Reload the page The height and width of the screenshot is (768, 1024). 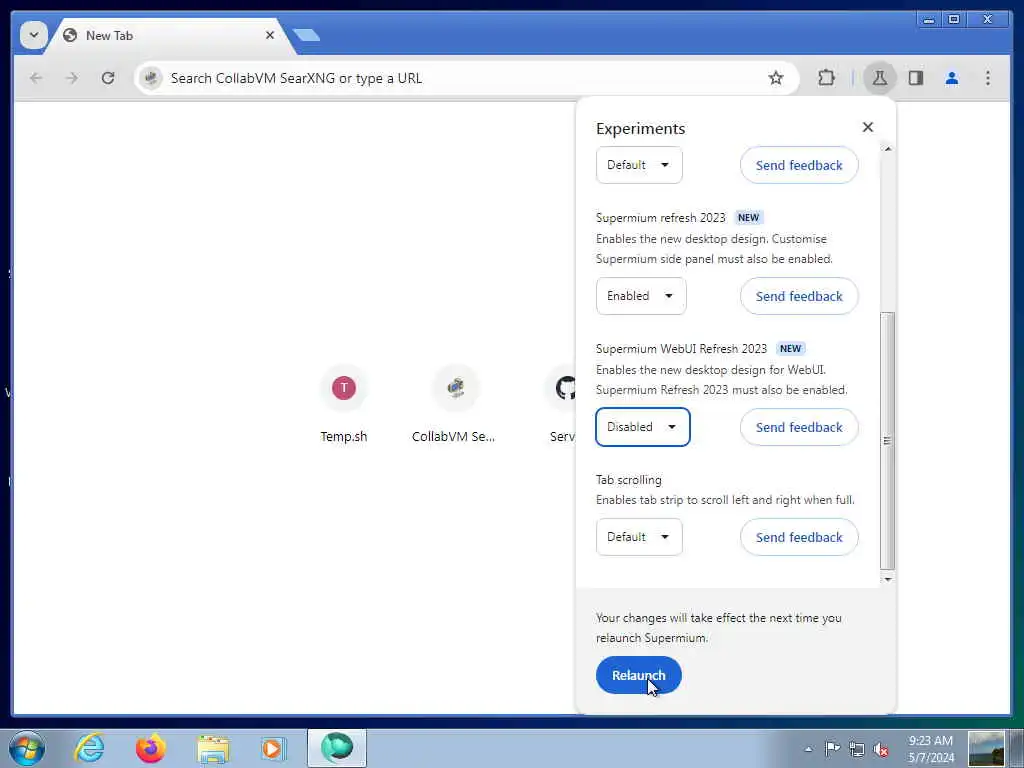[108, 78]
